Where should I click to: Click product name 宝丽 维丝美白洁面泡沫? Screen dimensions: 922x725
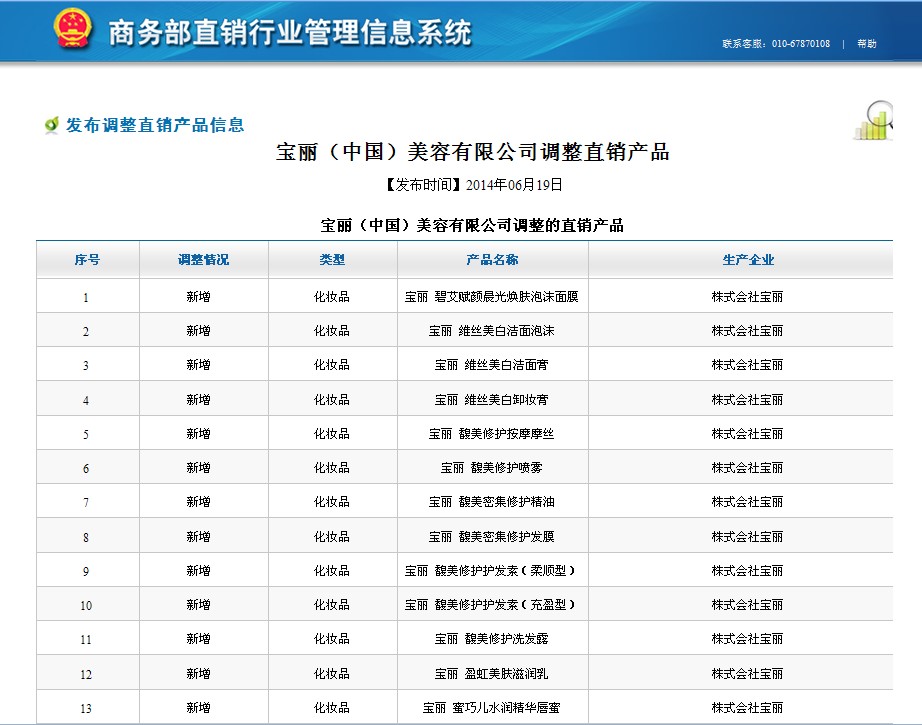coord(492,331)
